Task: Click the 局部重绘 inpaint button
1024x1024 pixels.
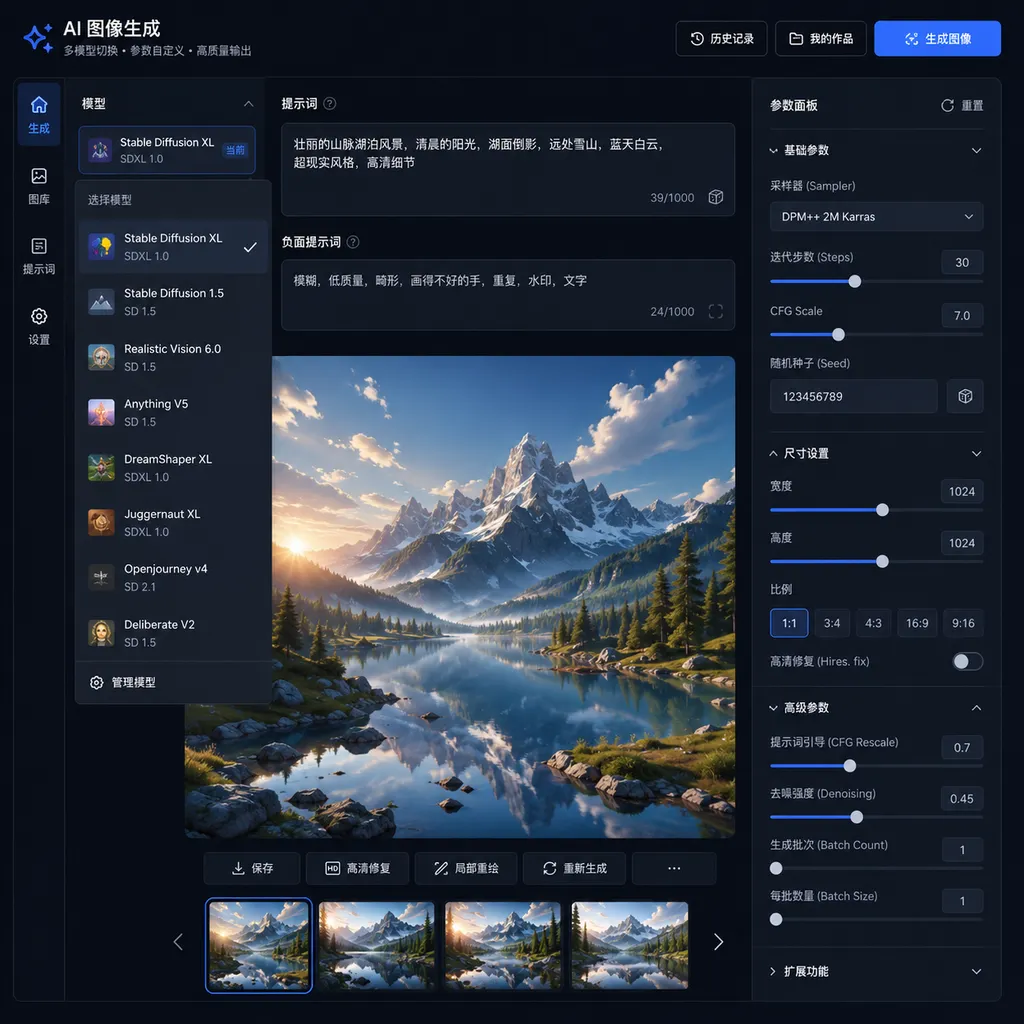Action: click(x=466, y=868)
